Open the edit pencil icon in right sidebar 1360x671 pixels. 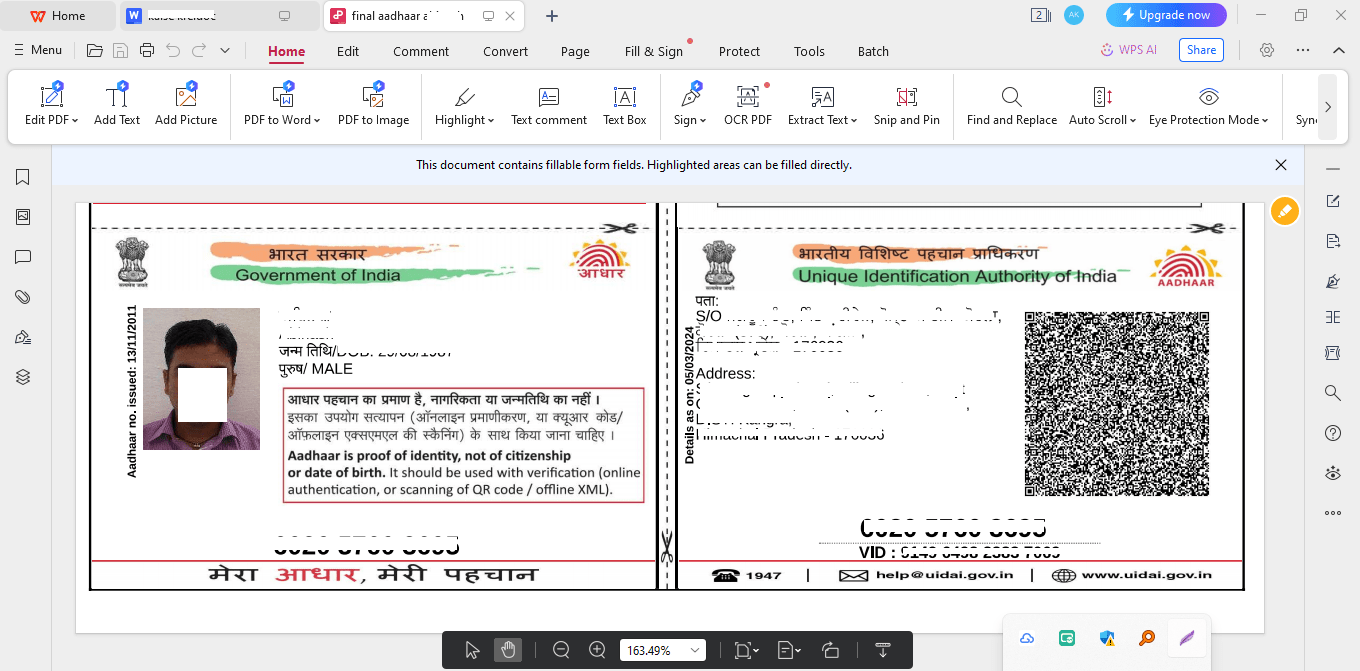[x=1332, y=201]
